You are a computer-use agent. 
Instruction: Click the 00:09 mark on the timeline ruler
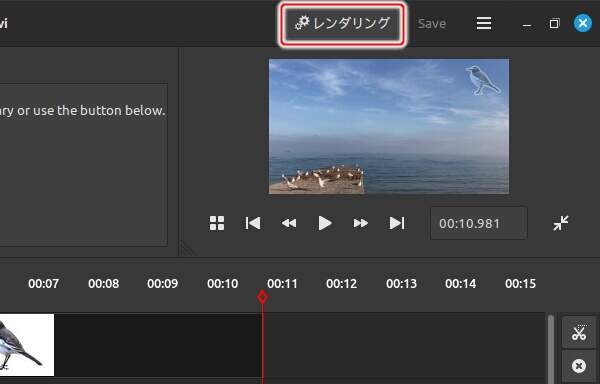[x=163, y=284]
